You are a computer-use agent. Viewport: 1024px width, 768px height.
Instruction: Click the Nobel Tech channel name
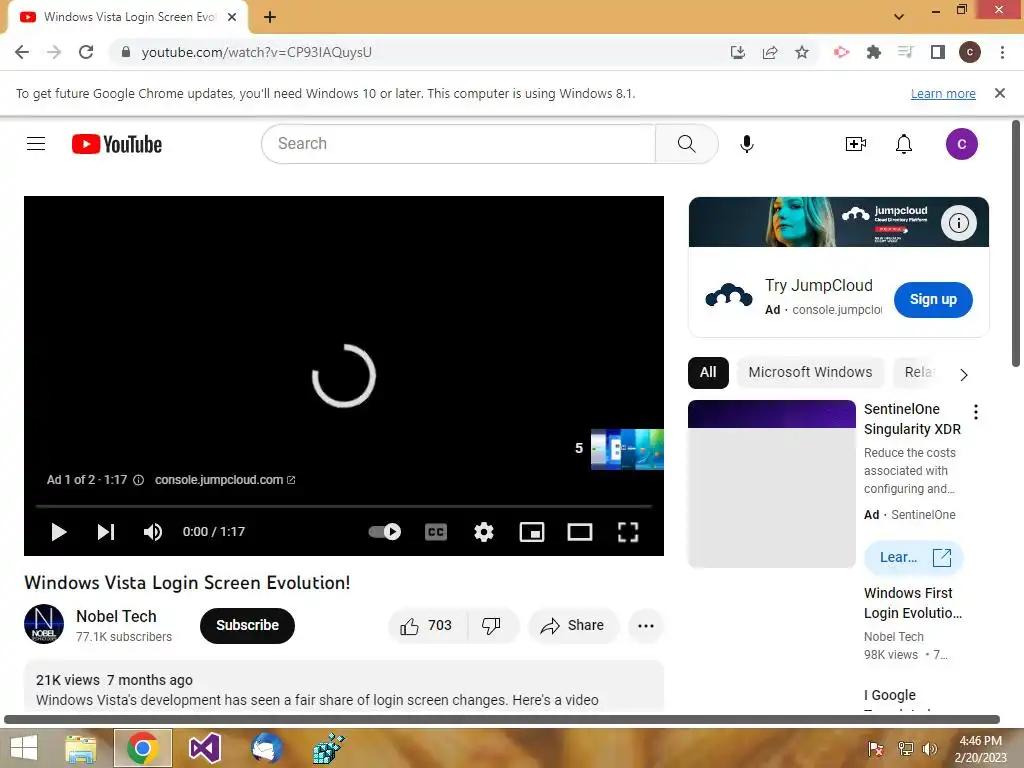[116, 616]
